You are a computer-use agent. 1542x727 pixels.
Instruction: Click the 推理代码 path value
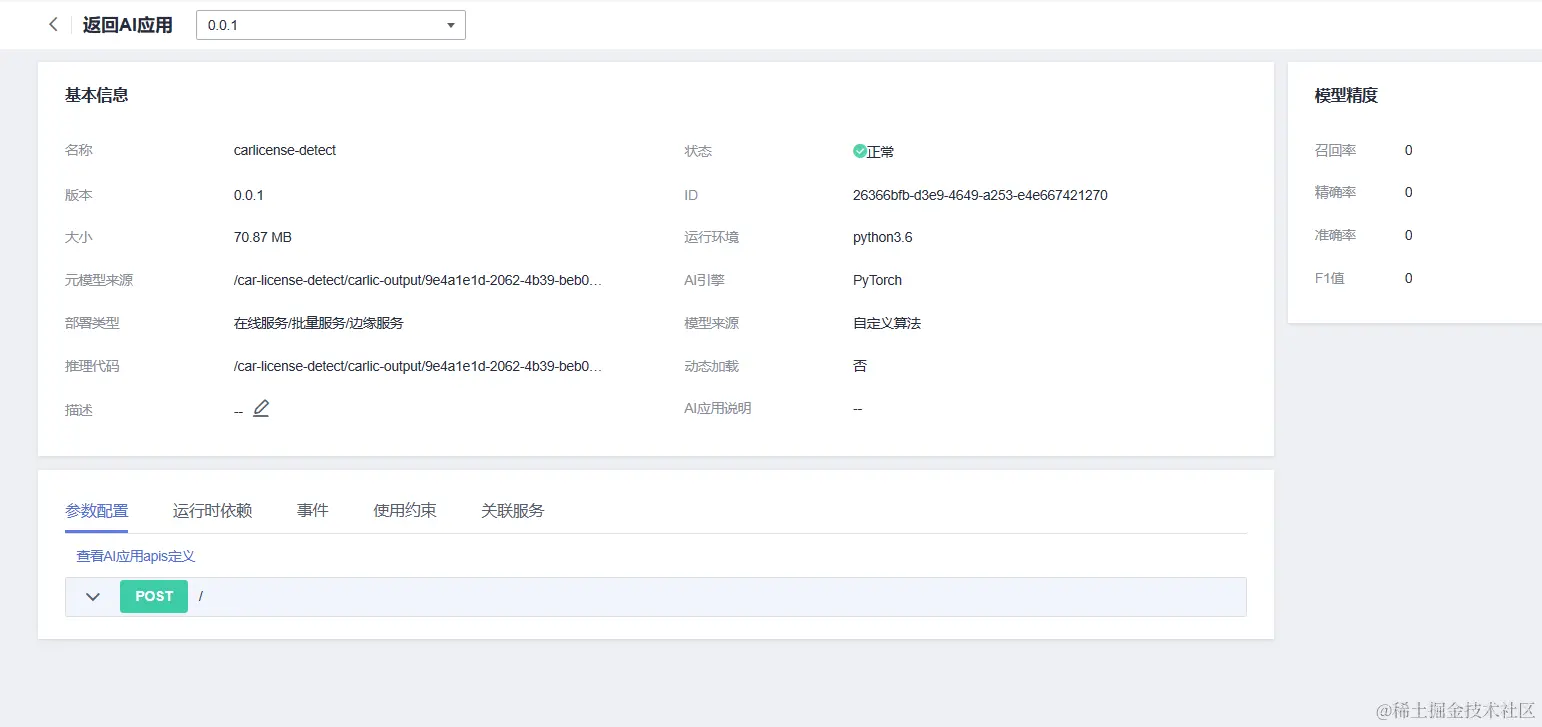[x=418, y=366]
